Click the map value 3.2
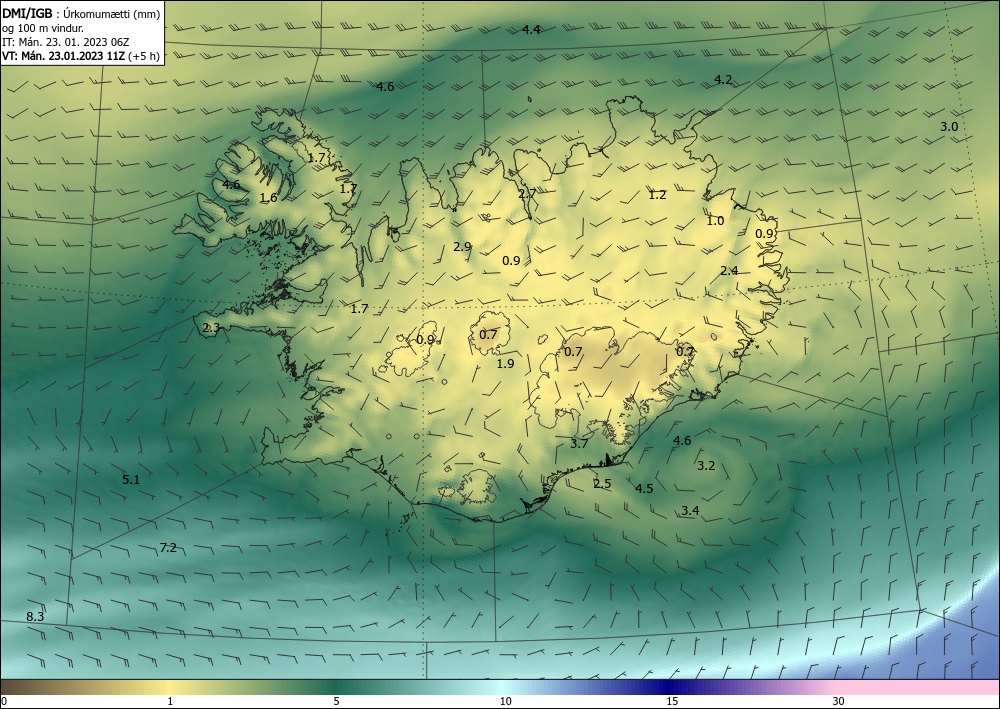The height and width of the screenshot is (709, 1000). coord(706,466)
